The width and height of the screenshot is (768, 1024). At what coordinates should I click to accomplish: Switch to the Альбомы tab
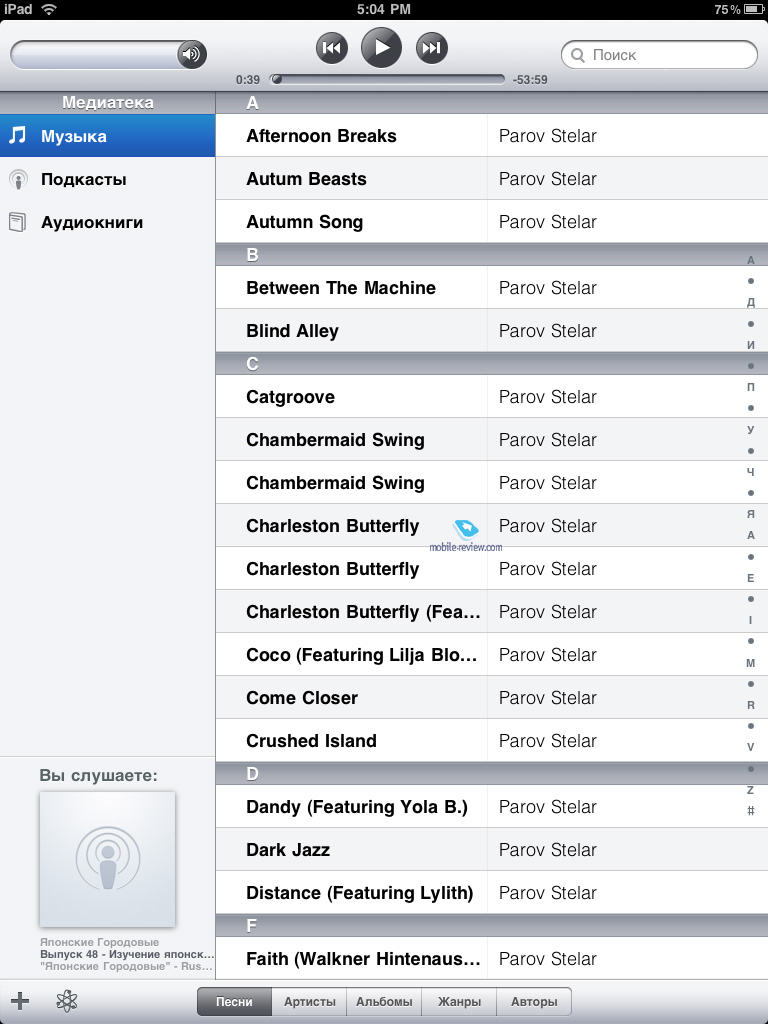point(384,1002)
